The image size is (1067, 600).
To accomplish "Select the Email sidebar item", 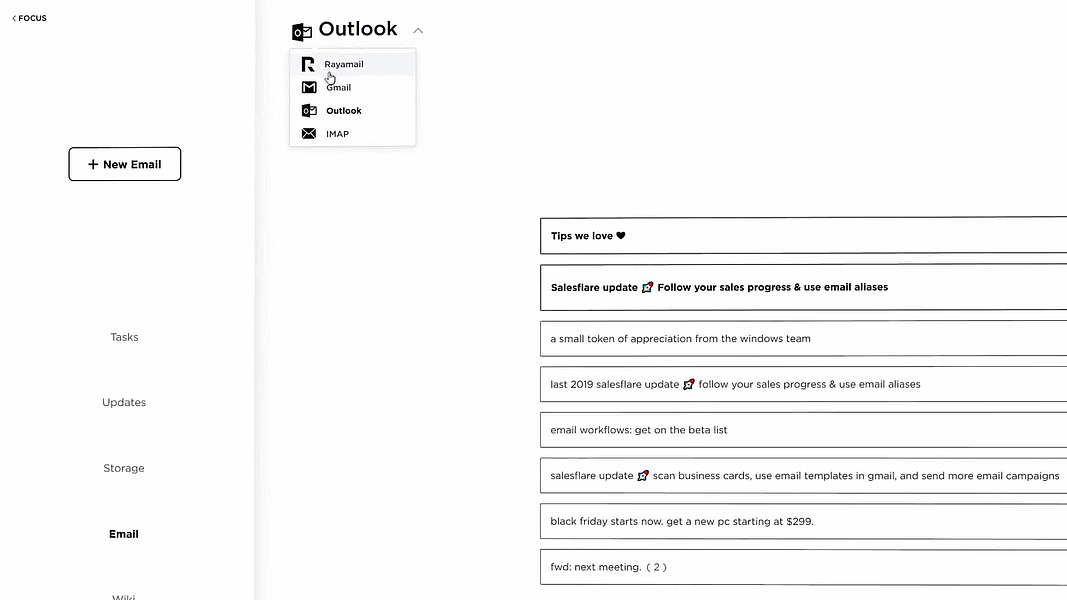I will click(124, 534).
